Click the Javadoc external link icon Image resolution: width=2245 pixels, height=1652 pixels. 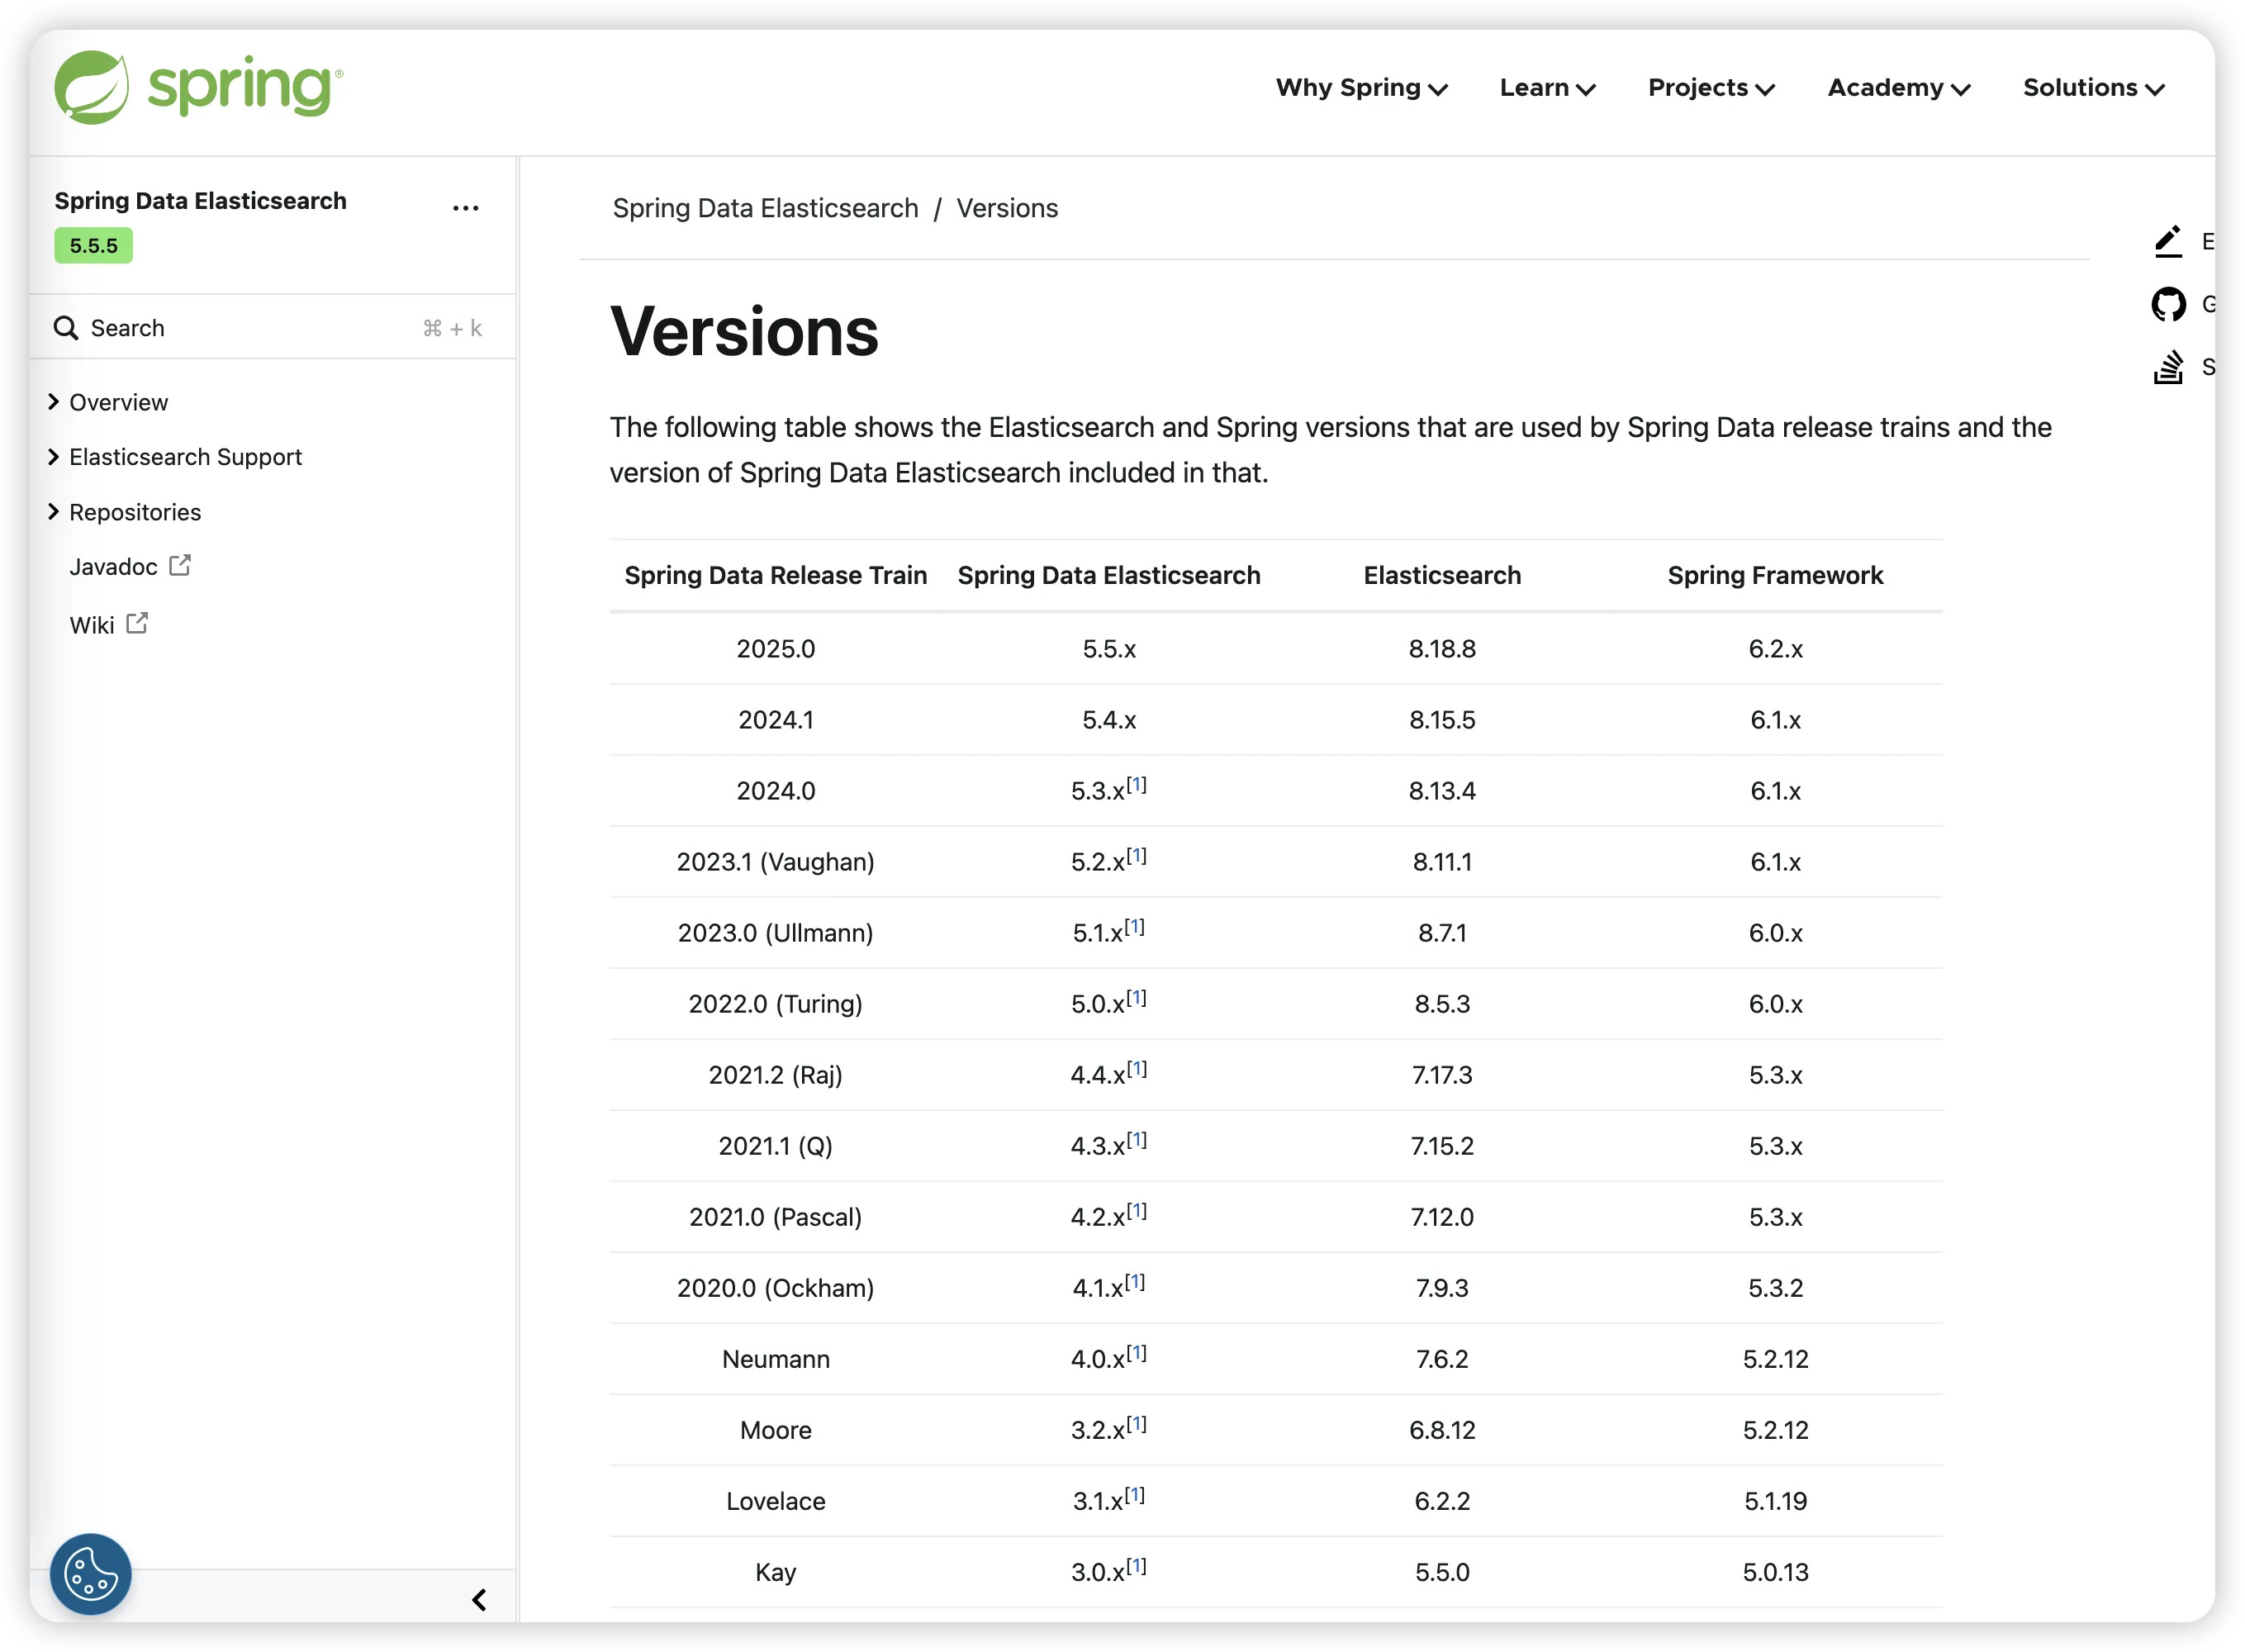pos(180,566)
